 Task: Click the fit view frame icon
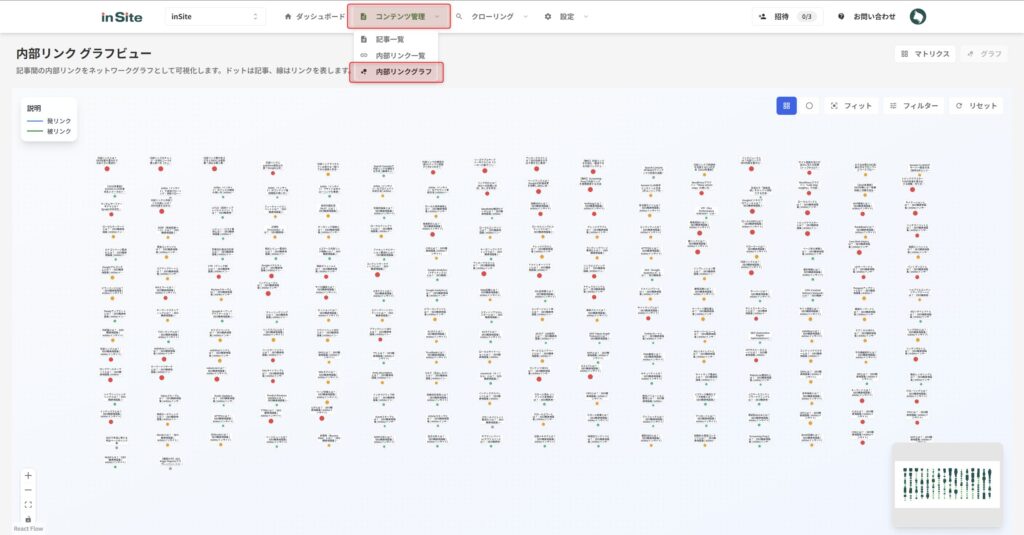[x=28, y=505]
